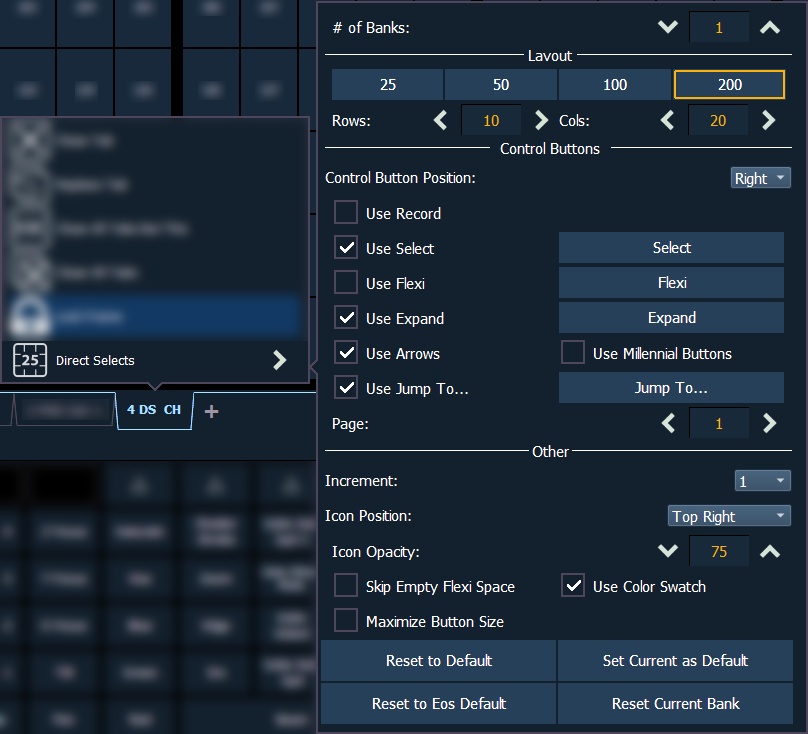Enable the Use Record checkbox

pyautogui.click(x=346, y=213)
